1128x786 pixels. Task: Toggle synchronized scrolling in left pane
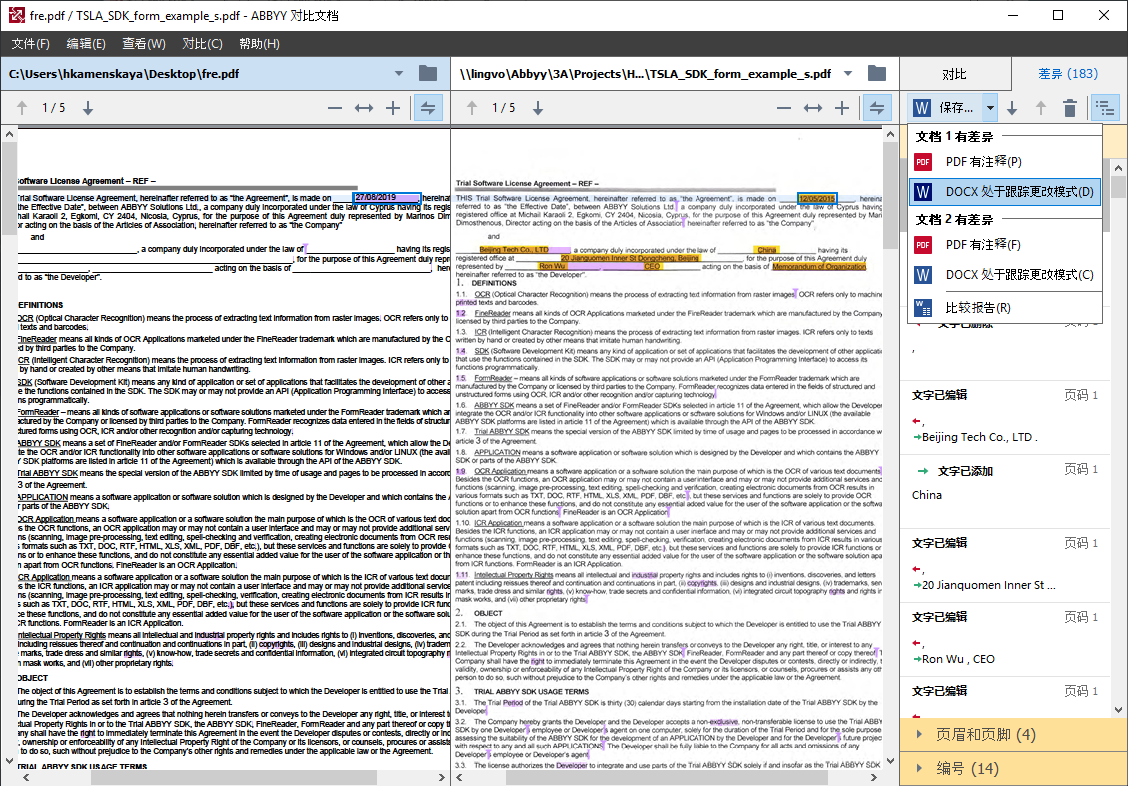click(428, 108)
